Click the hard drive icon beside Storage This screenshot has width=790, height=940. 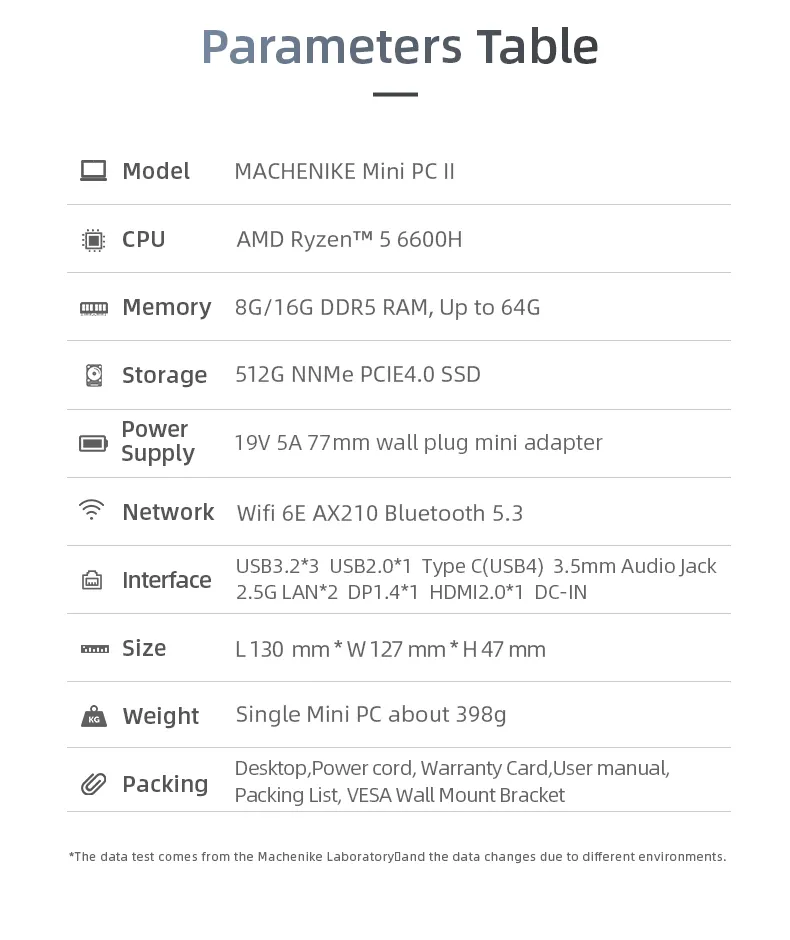point(94,375)
